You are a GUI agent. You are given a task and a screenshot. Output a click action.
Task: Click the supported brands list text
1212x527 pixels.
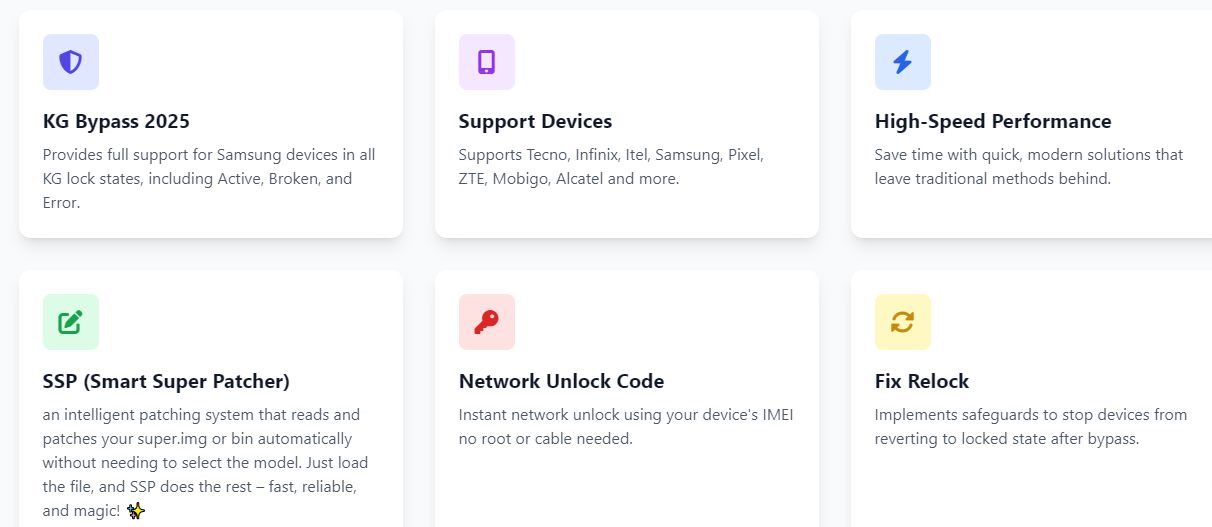click(x=610, y=167)
